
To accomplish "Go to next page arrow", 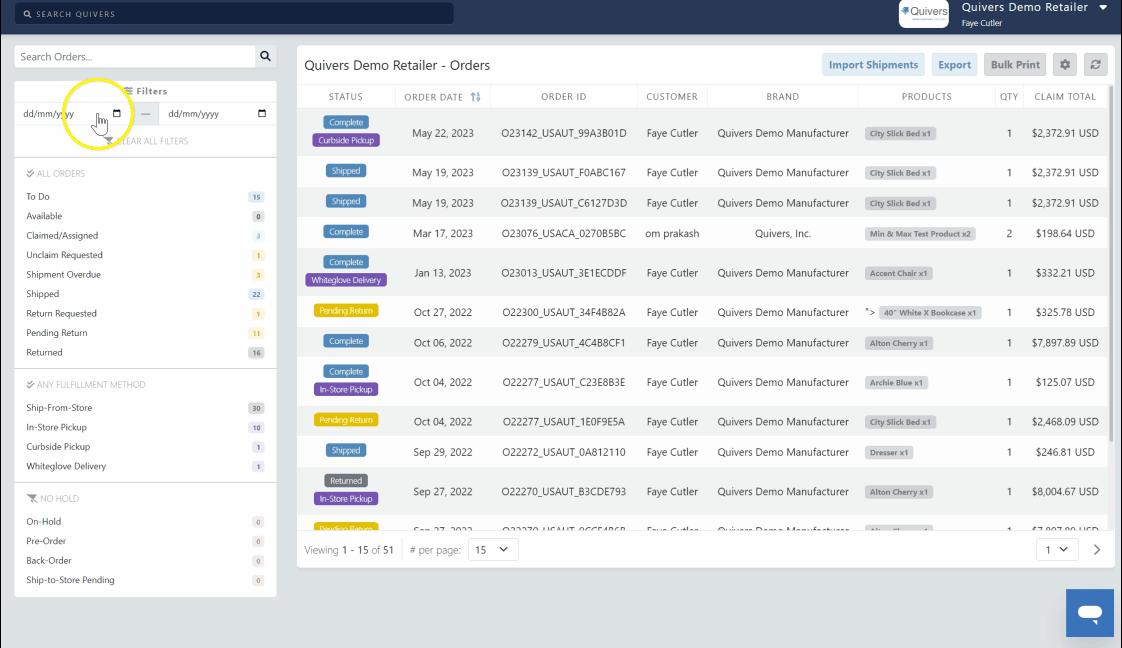I will click(x=1097, y=550).
